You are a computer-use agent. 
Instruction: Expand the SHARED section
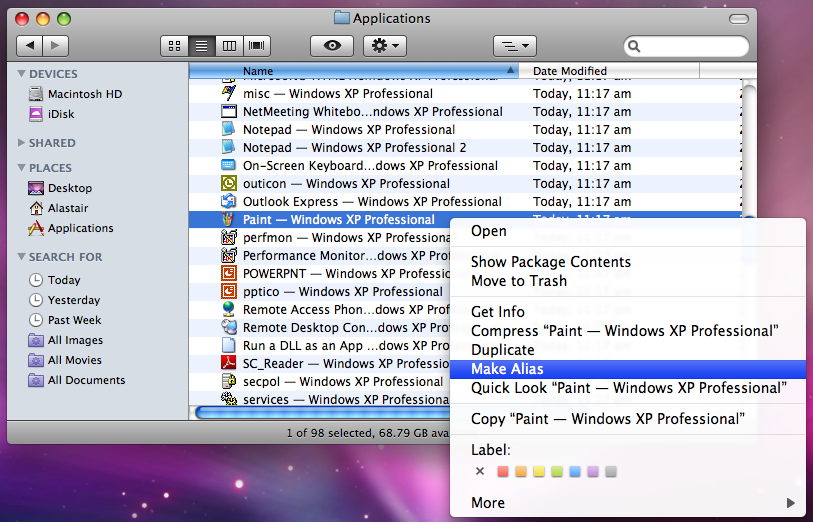tap(21, 143)
